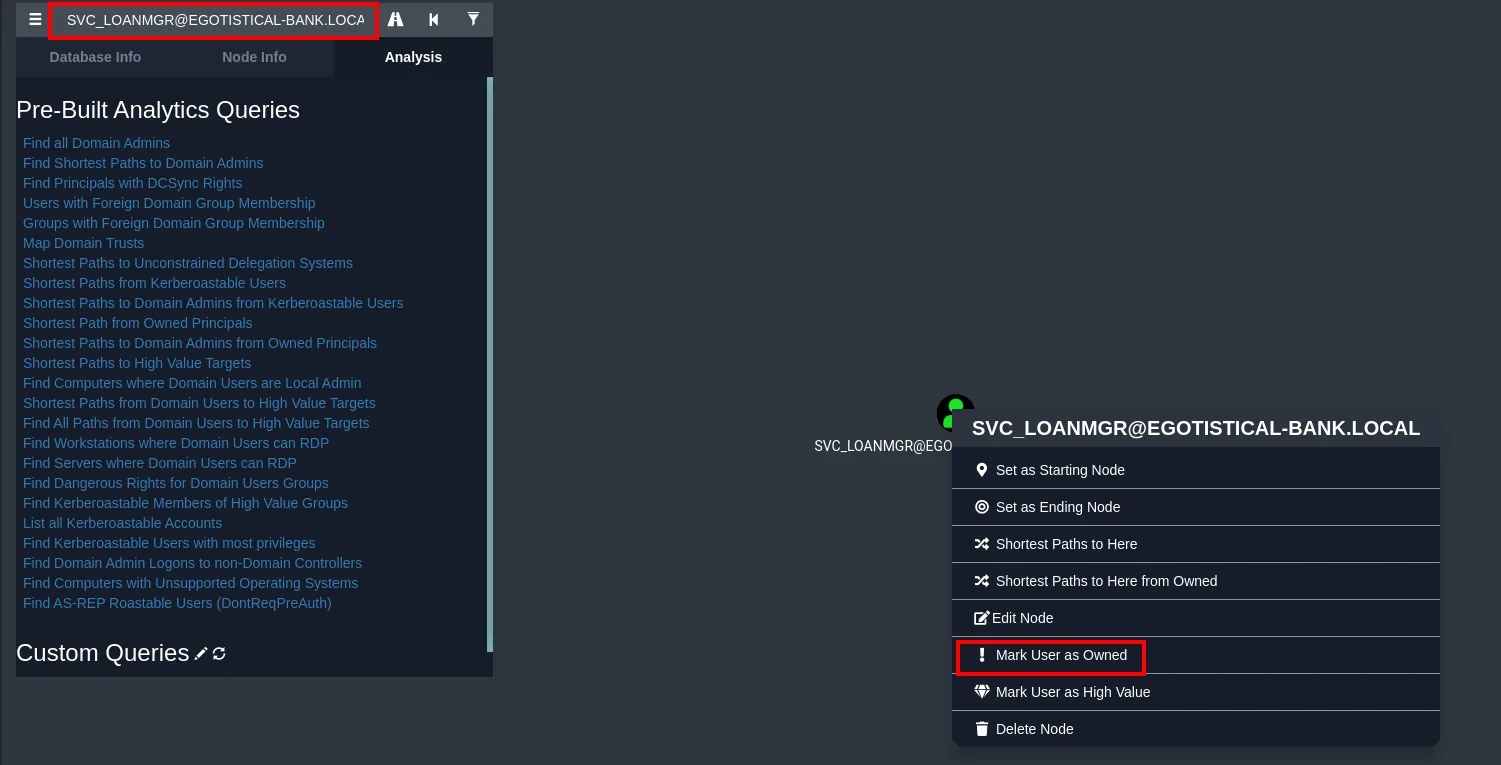Click the back step icon
1501x765 pixels.
(x=434, y=19)
